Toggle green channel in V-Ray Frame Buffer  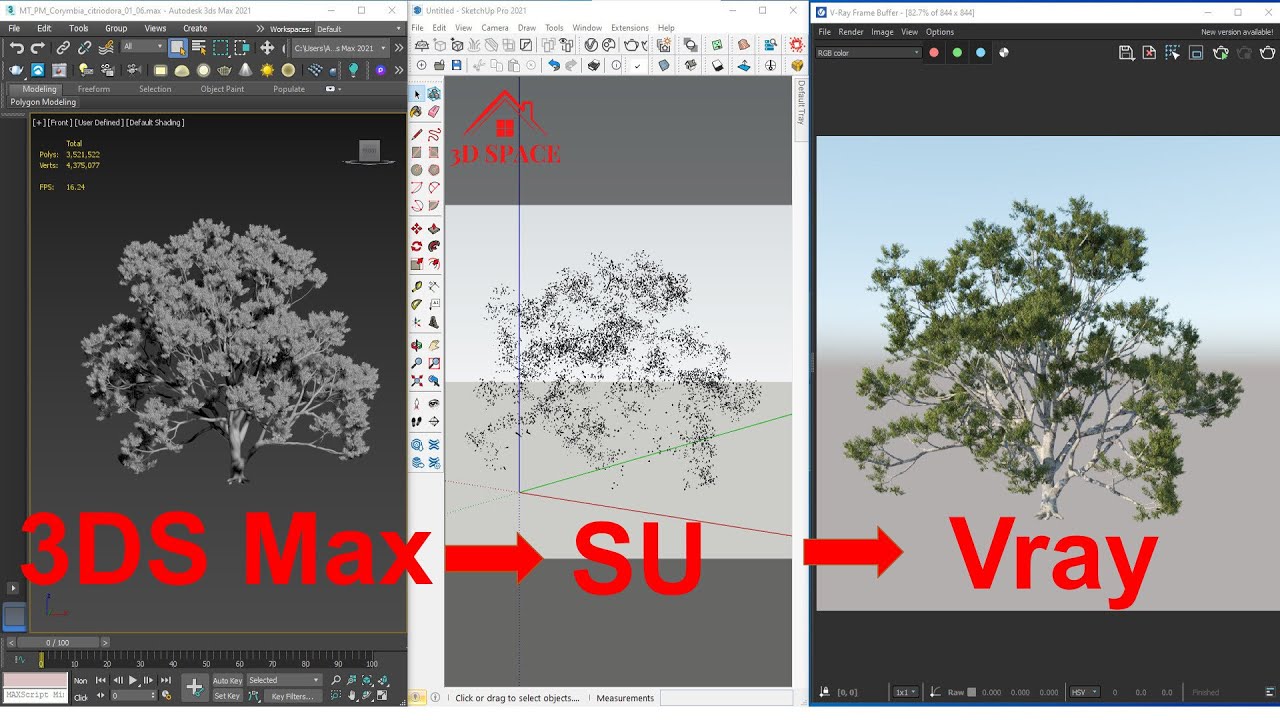(x=957, y=53)
